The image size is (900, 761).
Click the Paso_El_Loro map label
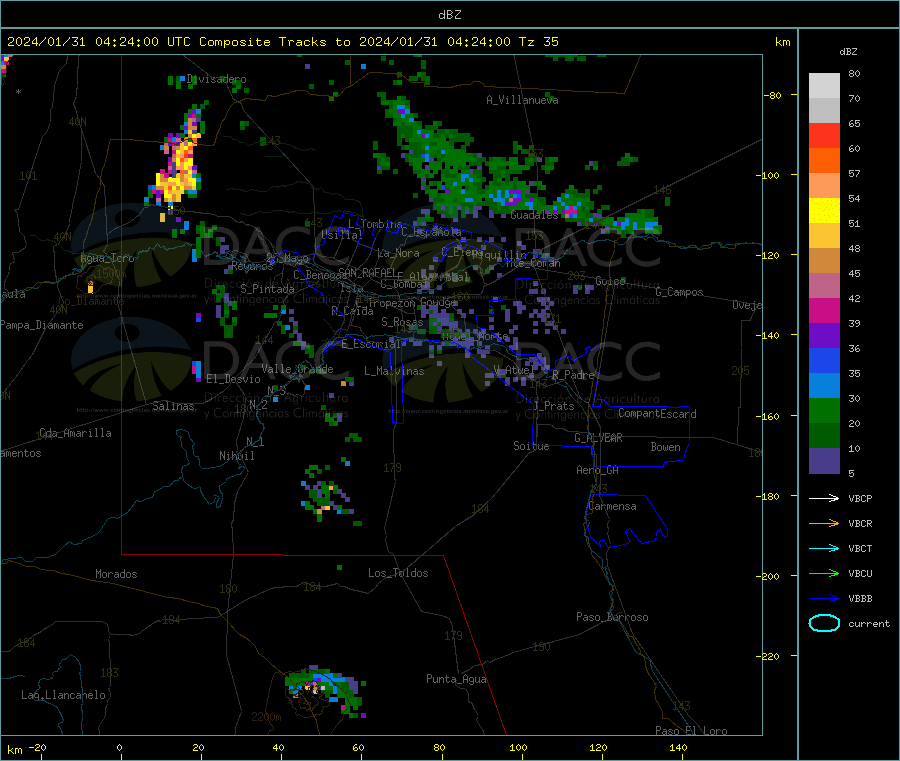pyautogui.click(x=691, y=731)
